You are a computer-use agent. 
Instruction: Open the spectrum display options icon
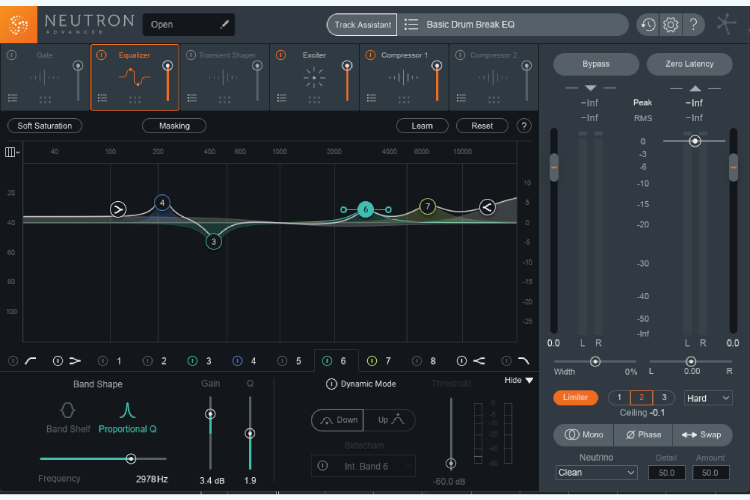pos(11,152)
